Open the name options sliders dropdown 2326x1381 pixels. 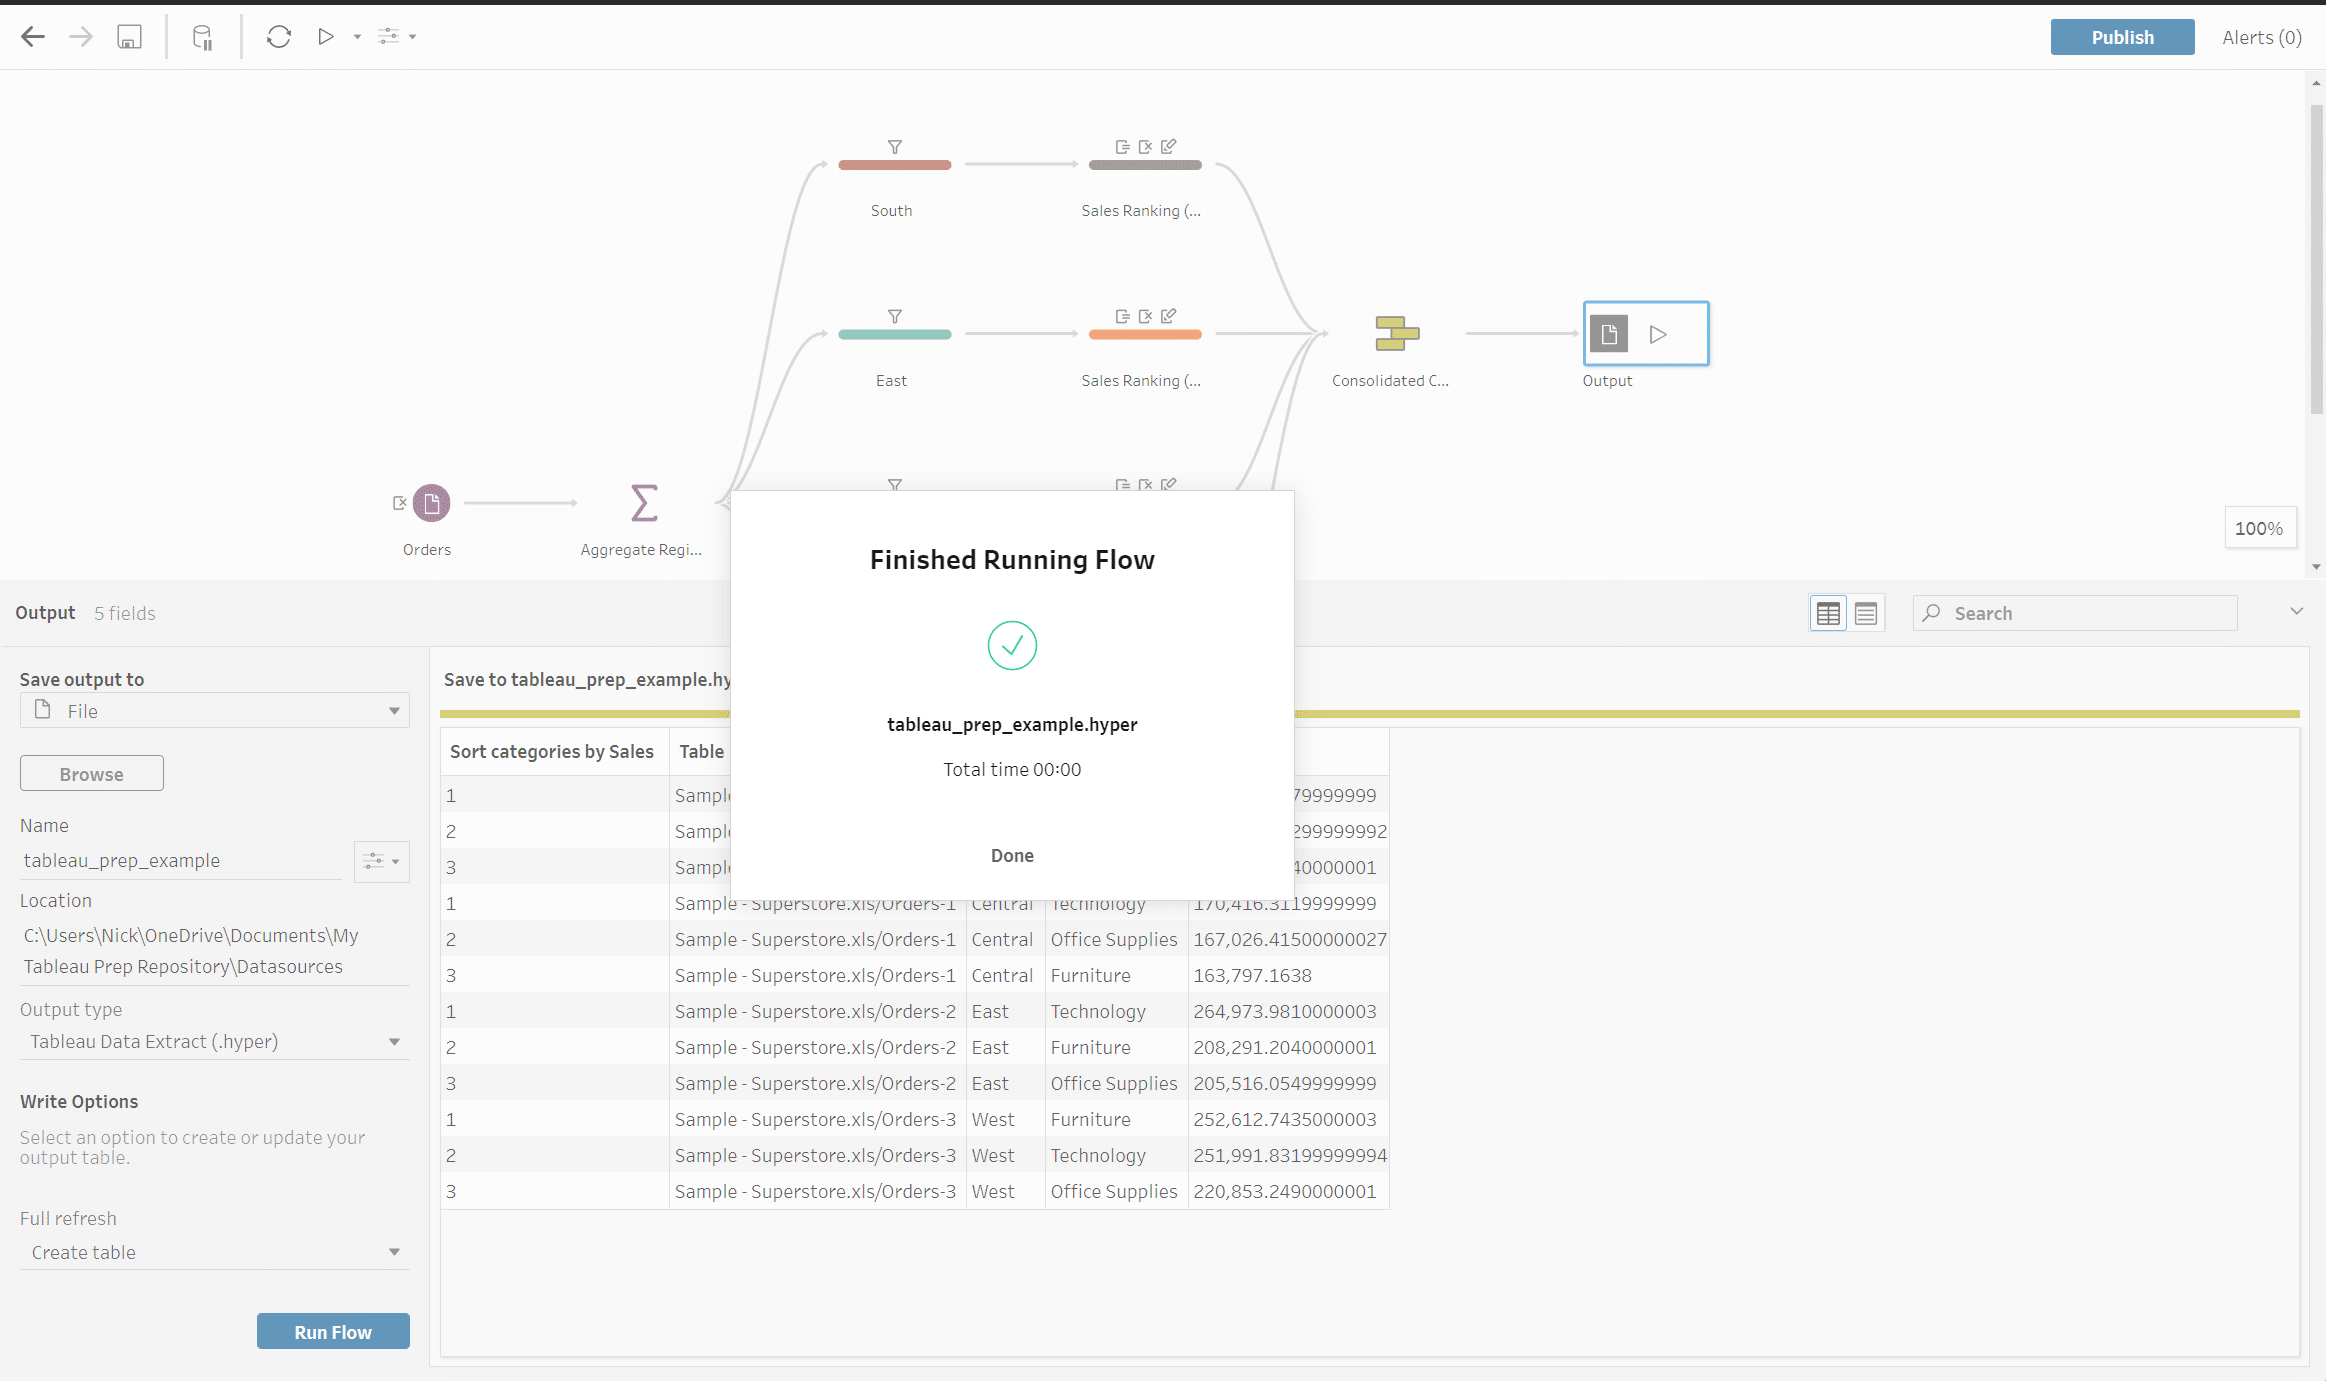tap(382, 861)
